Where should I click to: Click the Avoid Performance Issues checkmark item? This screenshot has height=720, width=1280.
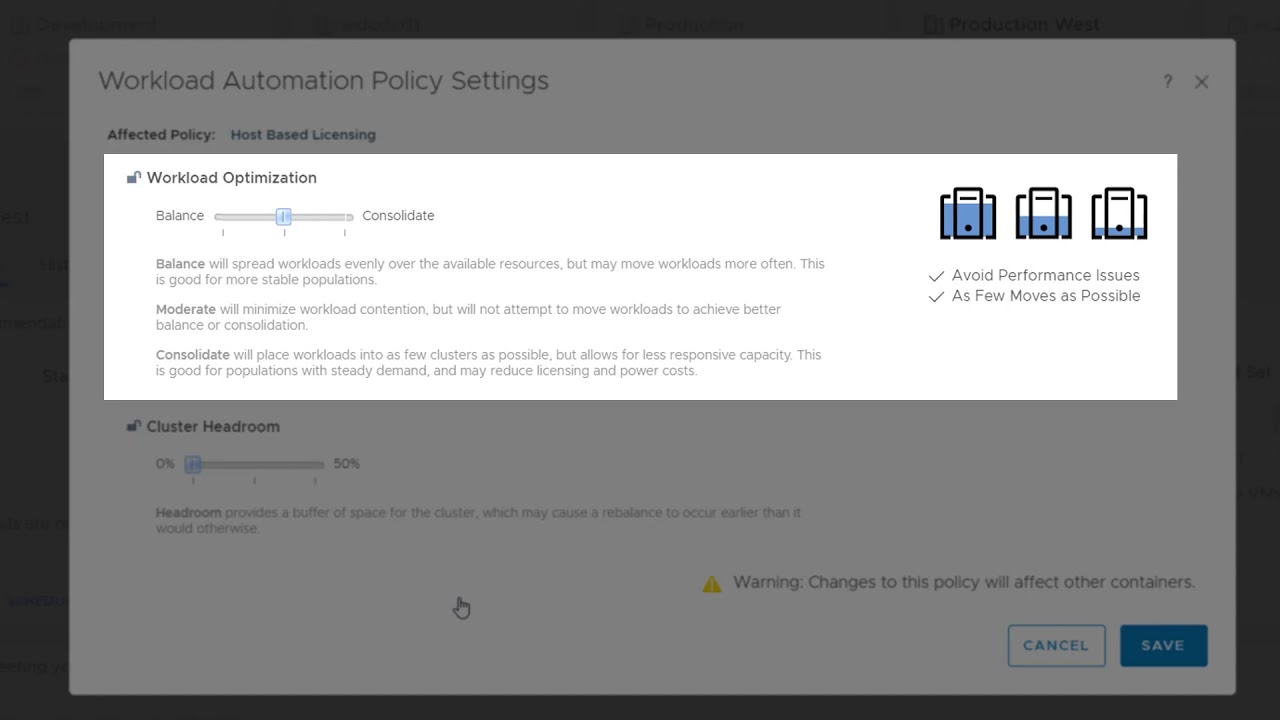coord(1034,275)
